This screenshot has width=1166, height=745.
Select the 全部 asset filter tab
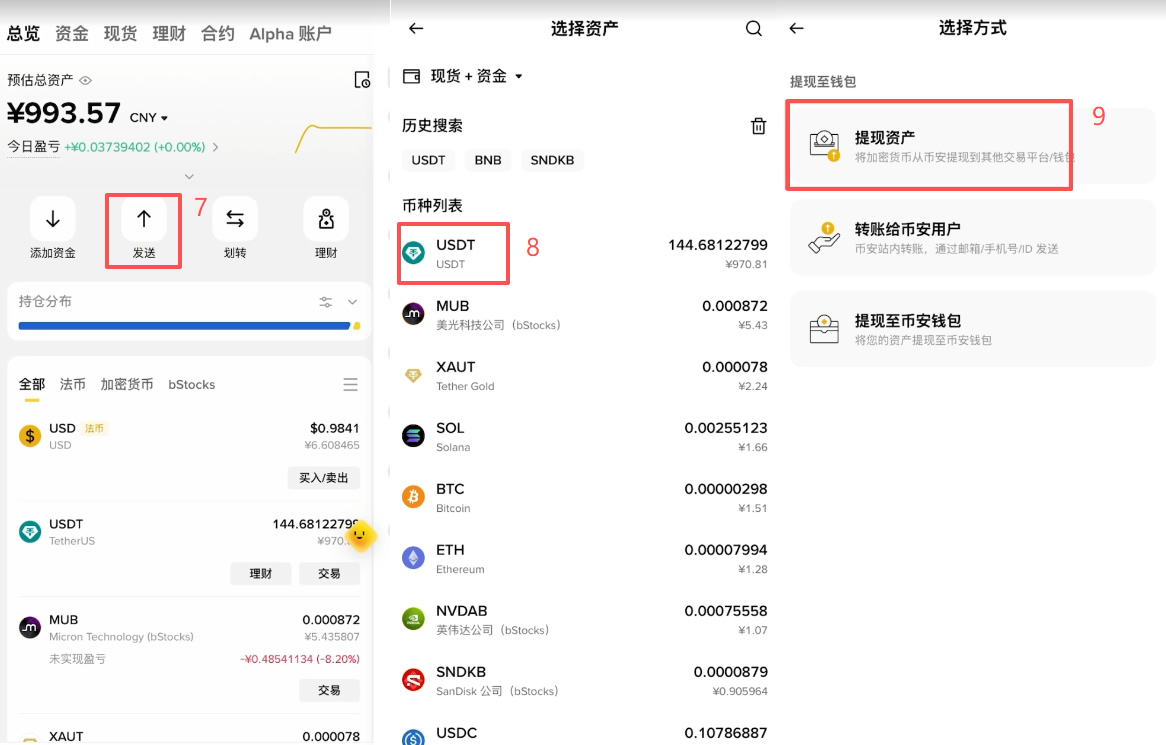coord(32,384)
